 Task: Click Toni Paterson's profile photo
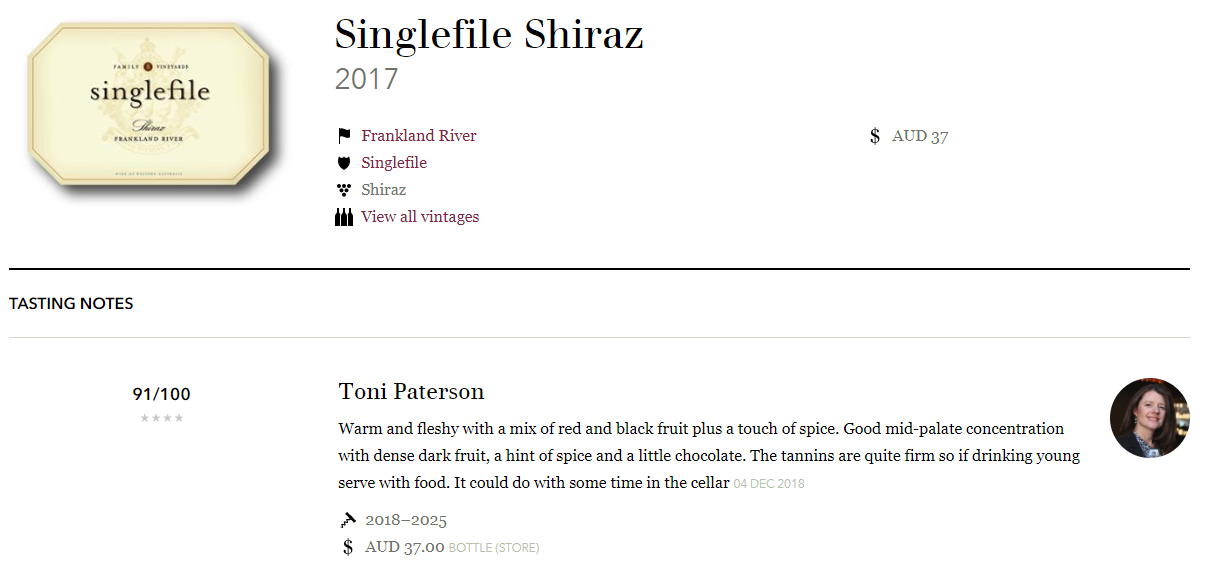1150,418
